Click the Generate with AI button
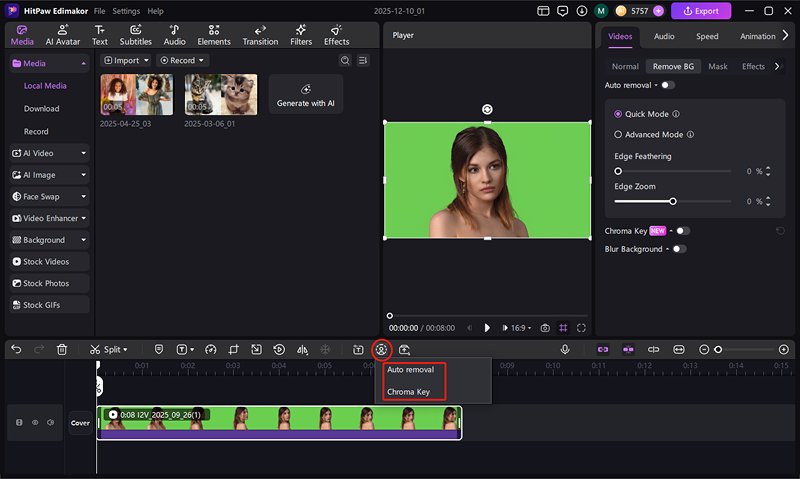Screen dimensions: 800x479 coord(305,95)
